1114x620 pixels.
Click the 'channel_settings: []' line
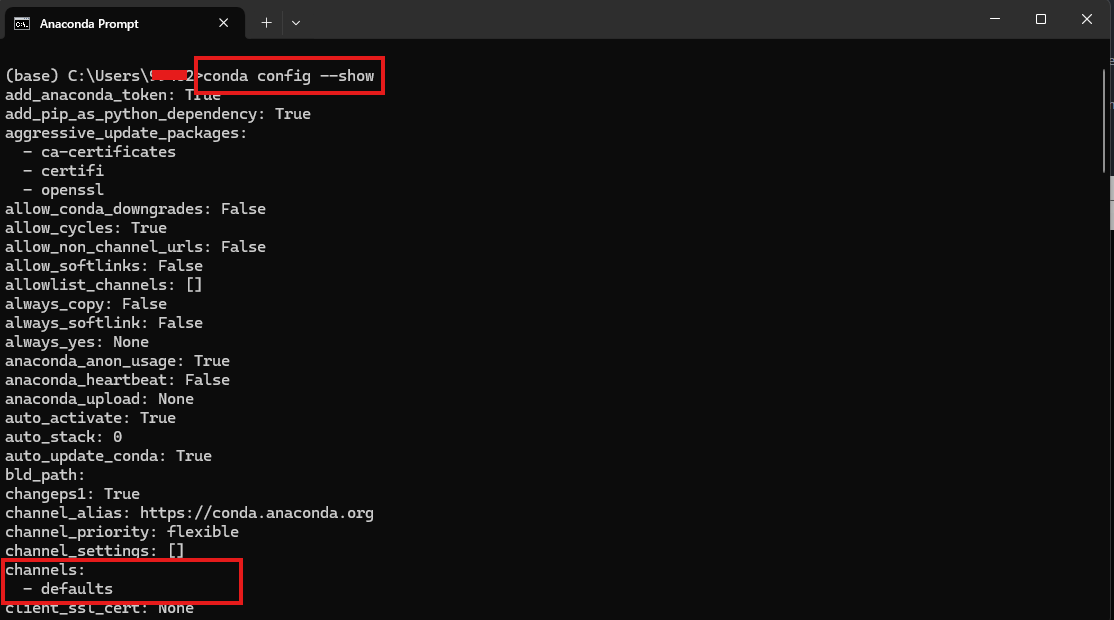point(94,551)
